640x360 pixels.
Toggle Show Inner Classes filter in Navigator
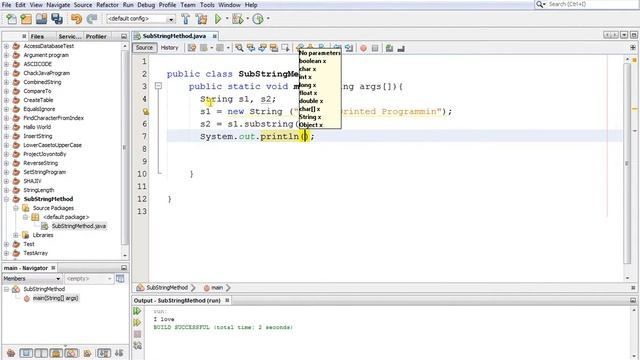(x=71, y=353)
